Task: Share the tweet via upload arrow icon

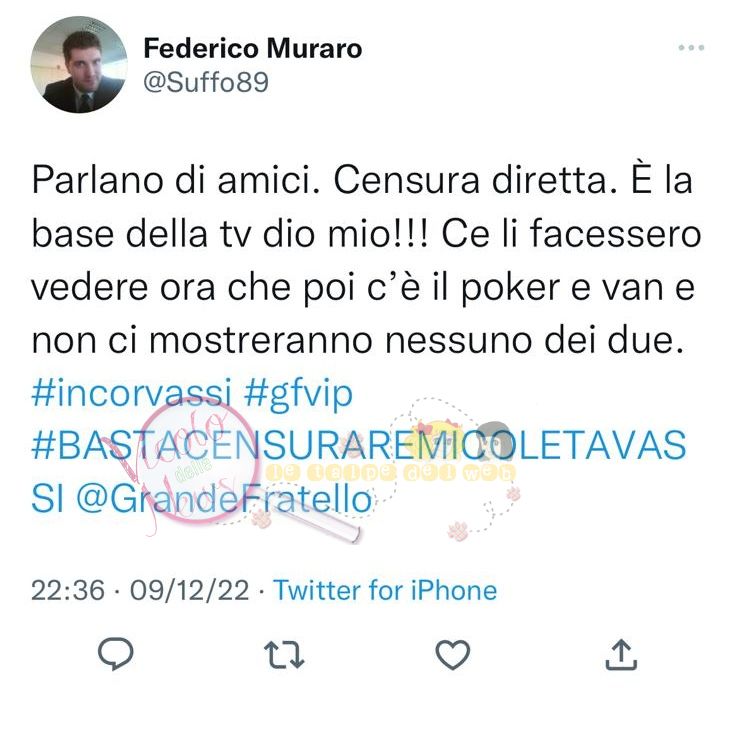Action: pos(621,654)
